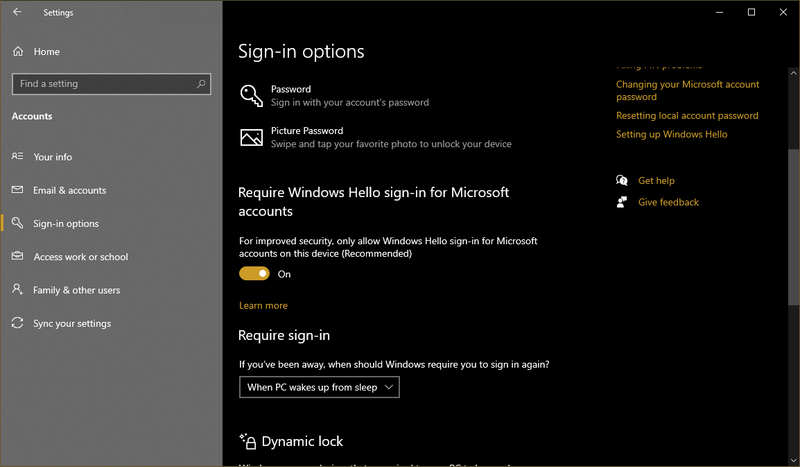
Task: Open Changing your Microsoft account password link
Action: [x=687, y=90]
